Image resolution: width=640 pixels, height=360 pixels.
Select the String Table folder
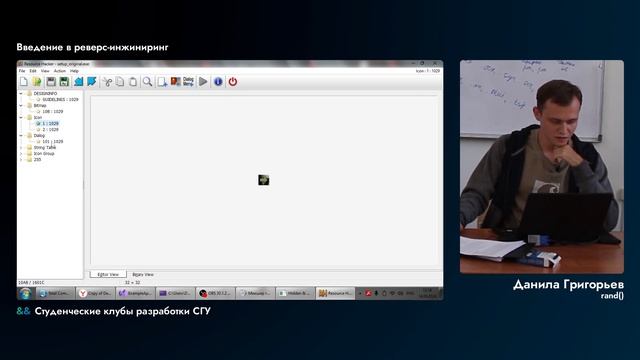44,147
